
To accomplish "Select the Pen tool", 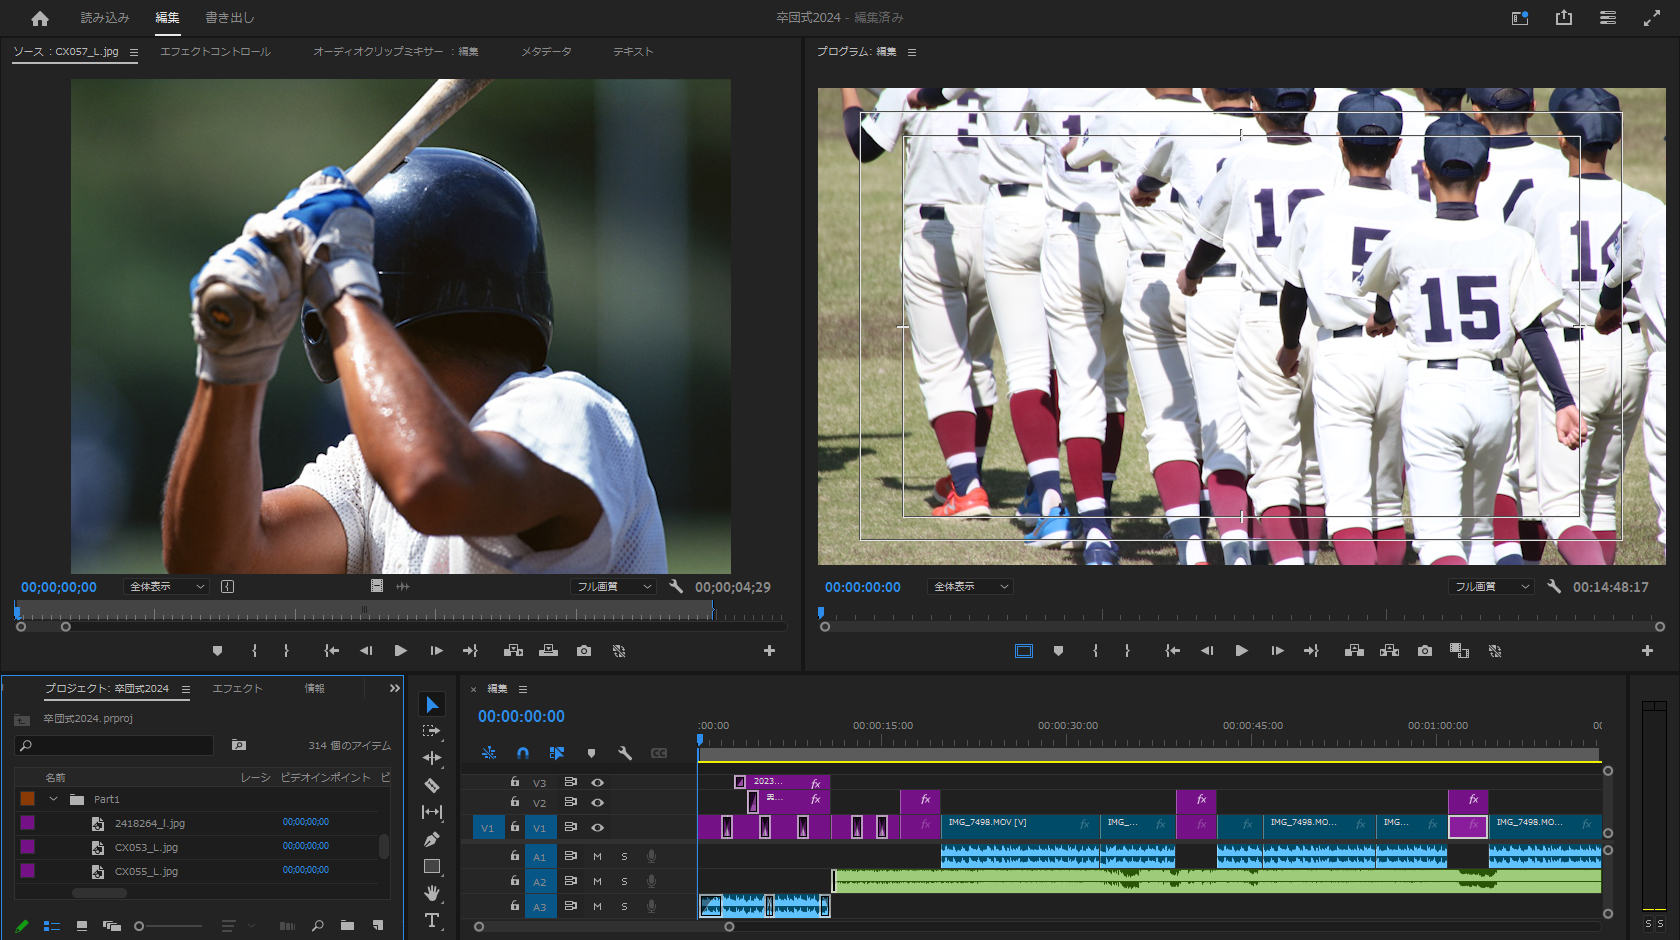I will point(432,839).
